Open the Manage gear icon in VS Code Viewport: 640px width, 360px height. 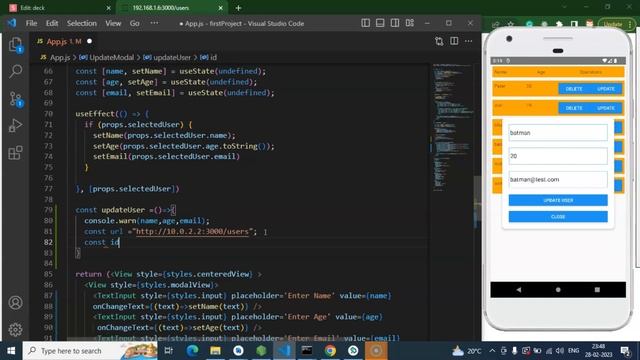(16, 329)
